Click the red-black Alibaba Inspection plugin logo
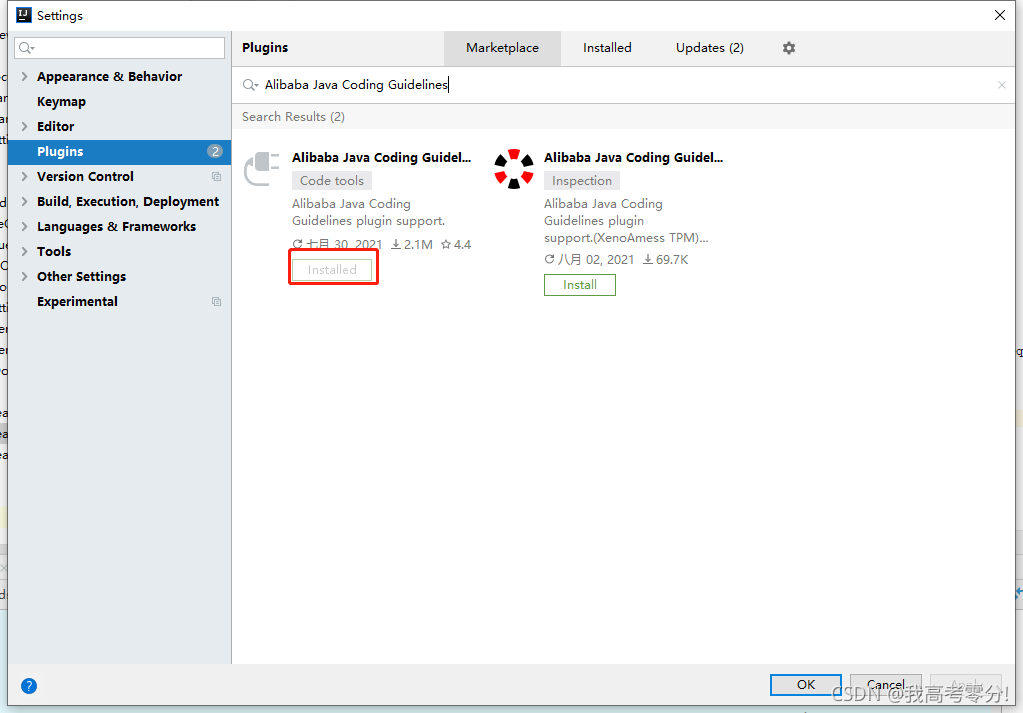 pos(513,169)
